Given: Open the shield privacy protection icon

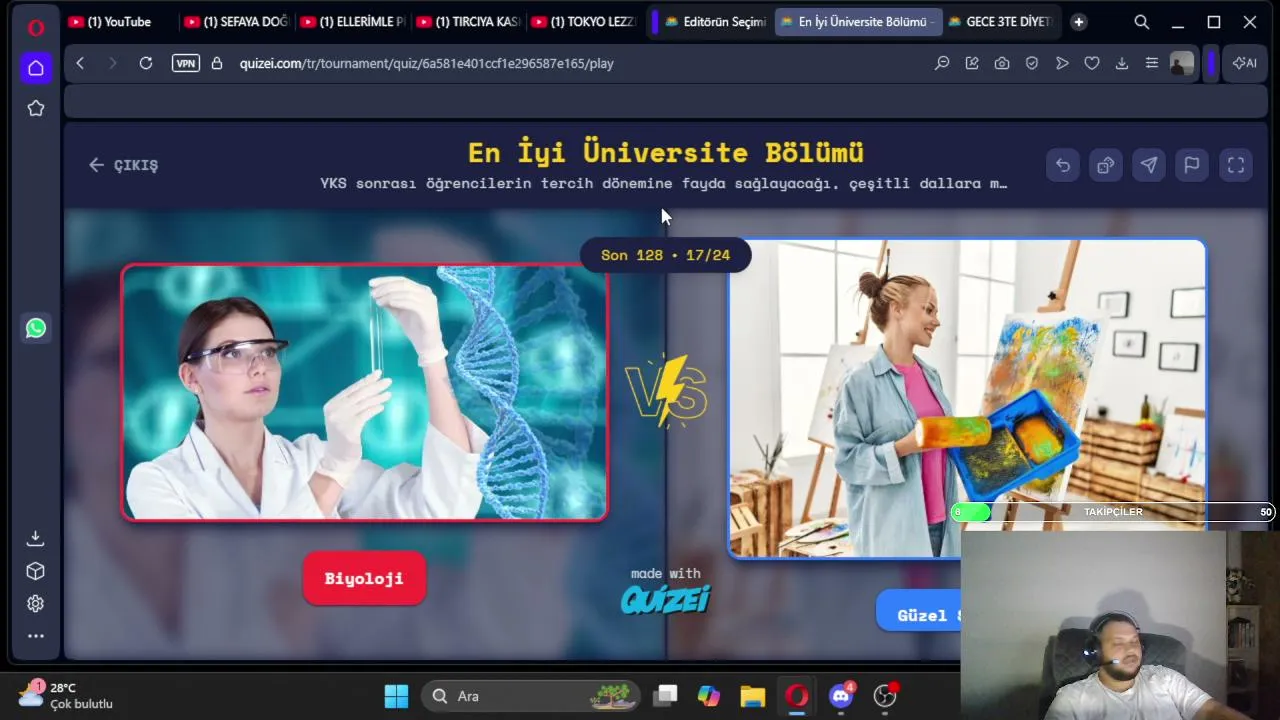Looking at the screenshot, I should (1032, 63).
